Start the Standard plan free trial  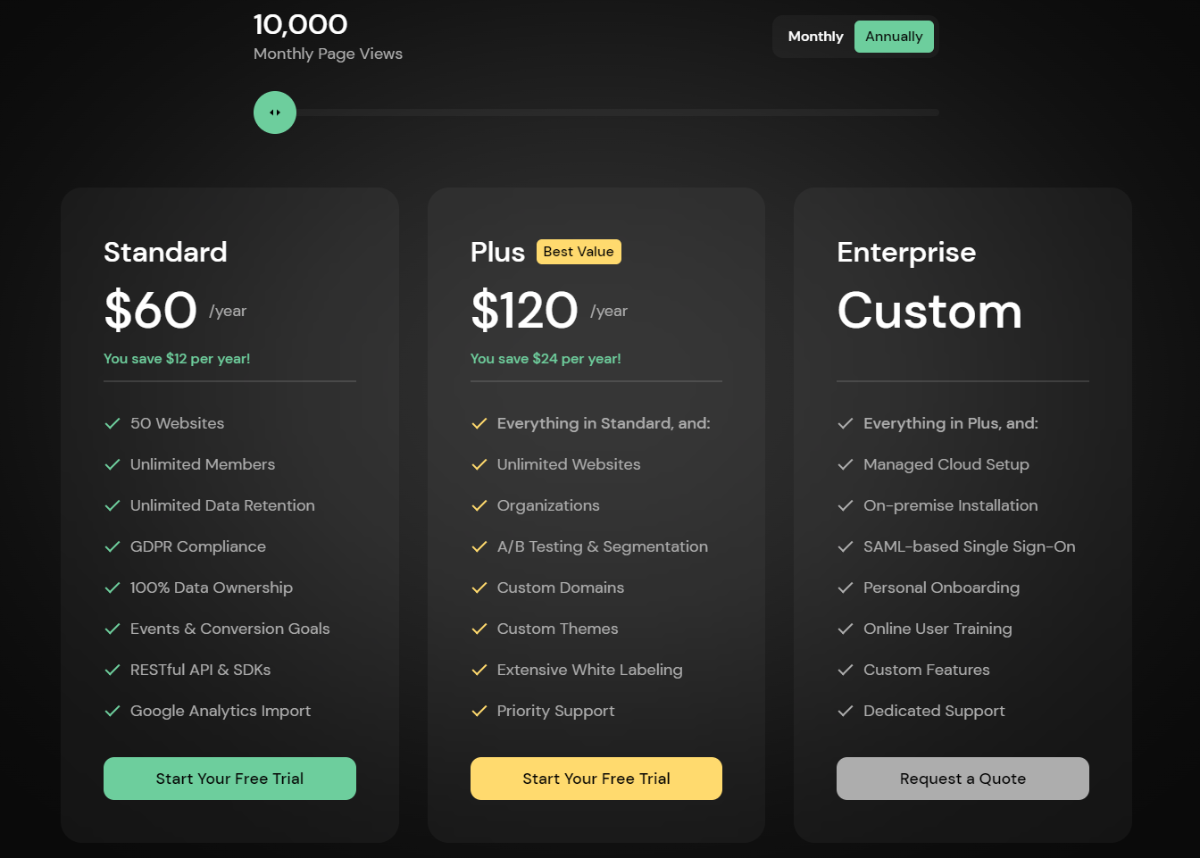pyautogui.click(x=230, y=778)
